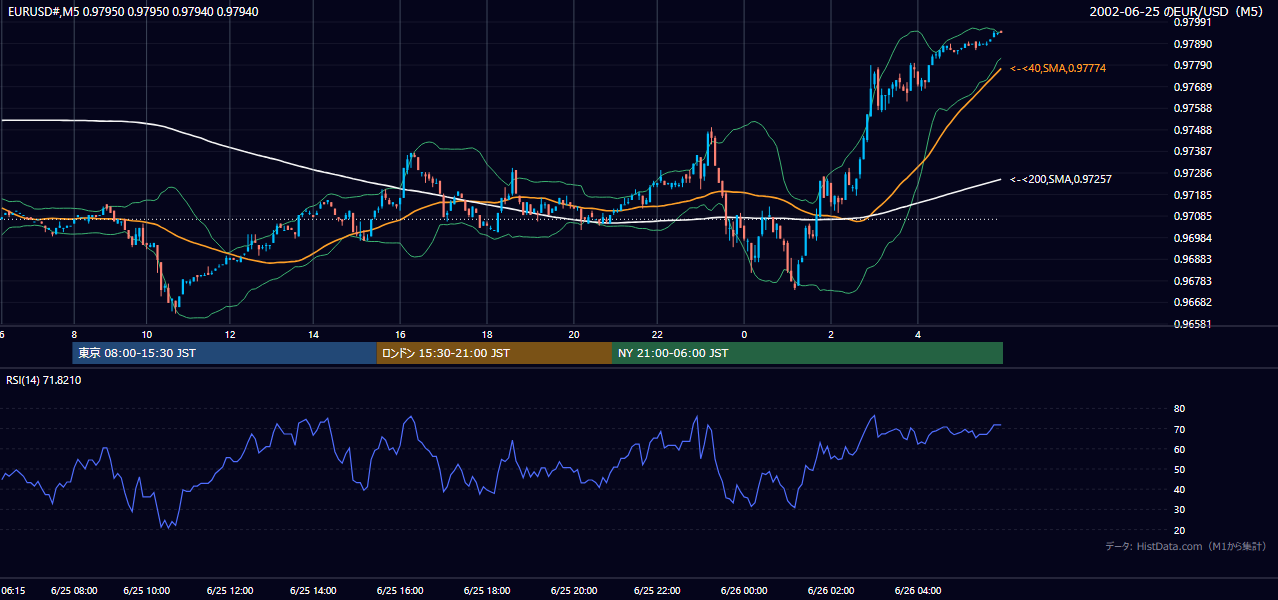Click the 6/26 04:00 date label
The image size is (1278, 600).
[918, 591]
